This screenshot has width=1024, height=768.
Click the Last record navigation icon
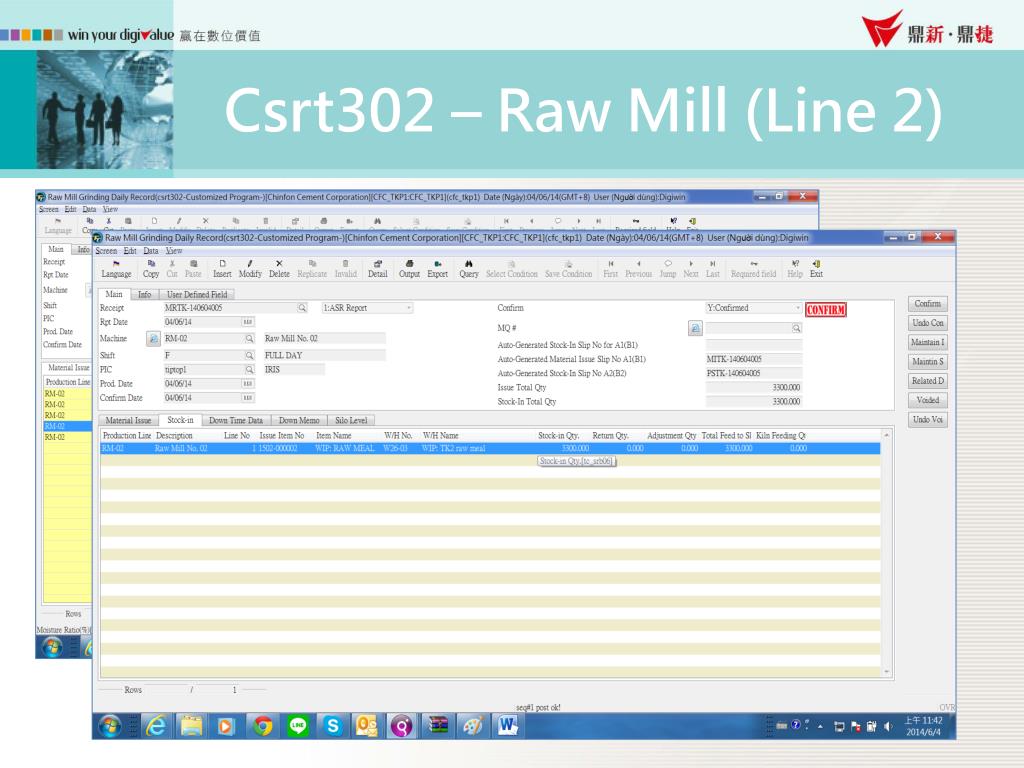coord(712,264)
